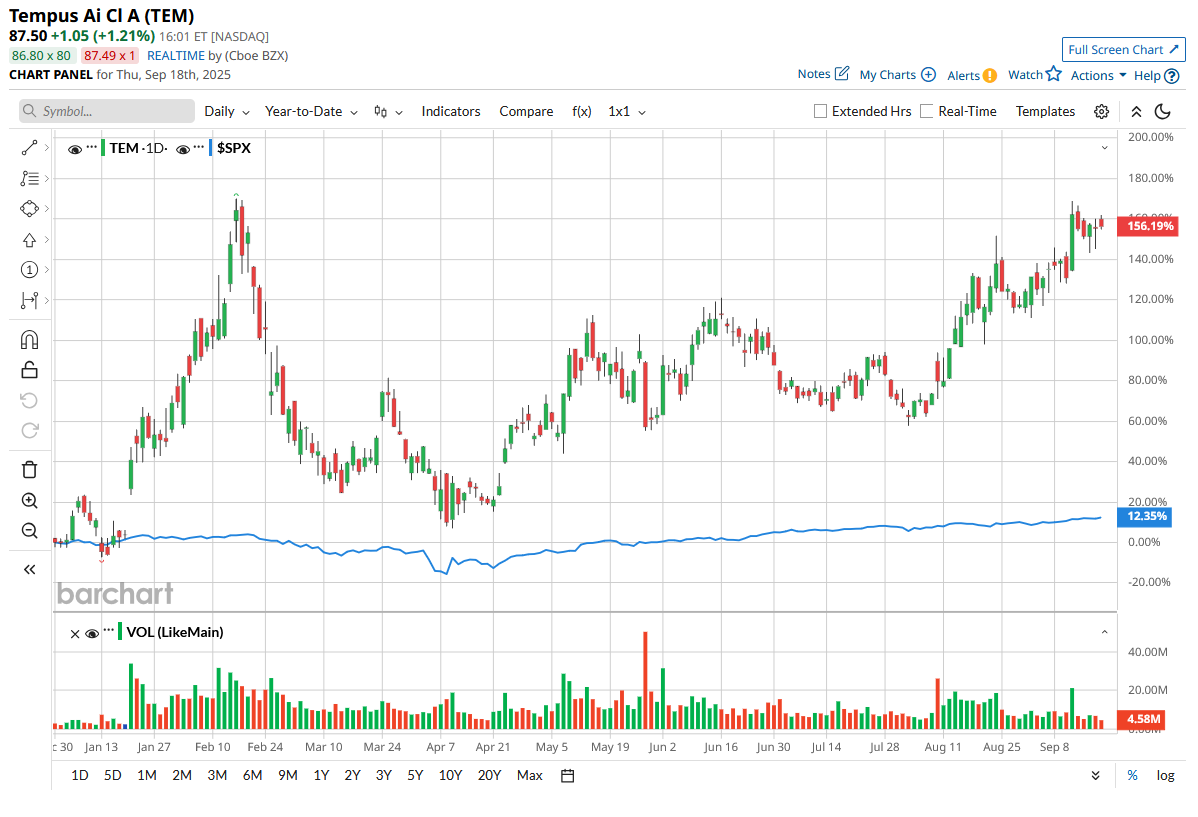Screen dimensions: 1198x817
Task: Select the 5Y time range
Action: tap(415, 776)
